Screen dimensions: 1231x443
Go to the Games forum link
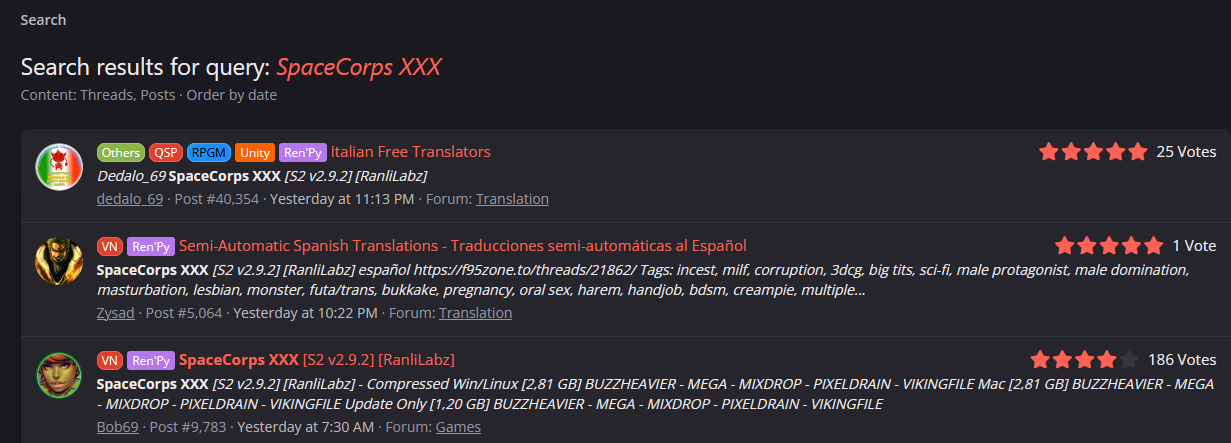pyautogui.click(x=458, y=427)
